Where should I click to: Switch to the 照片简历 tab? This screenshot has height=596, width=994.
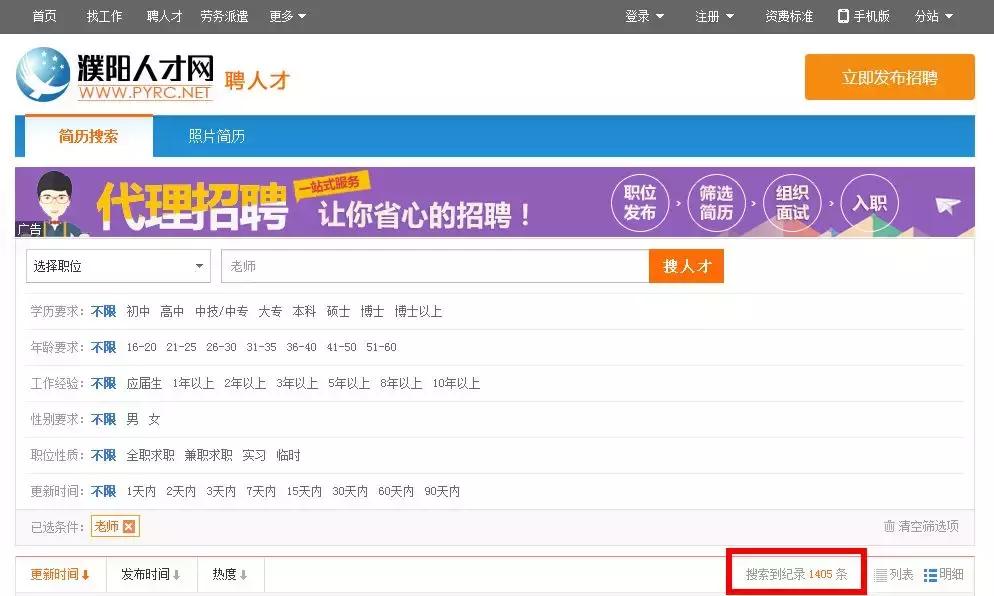214,136
